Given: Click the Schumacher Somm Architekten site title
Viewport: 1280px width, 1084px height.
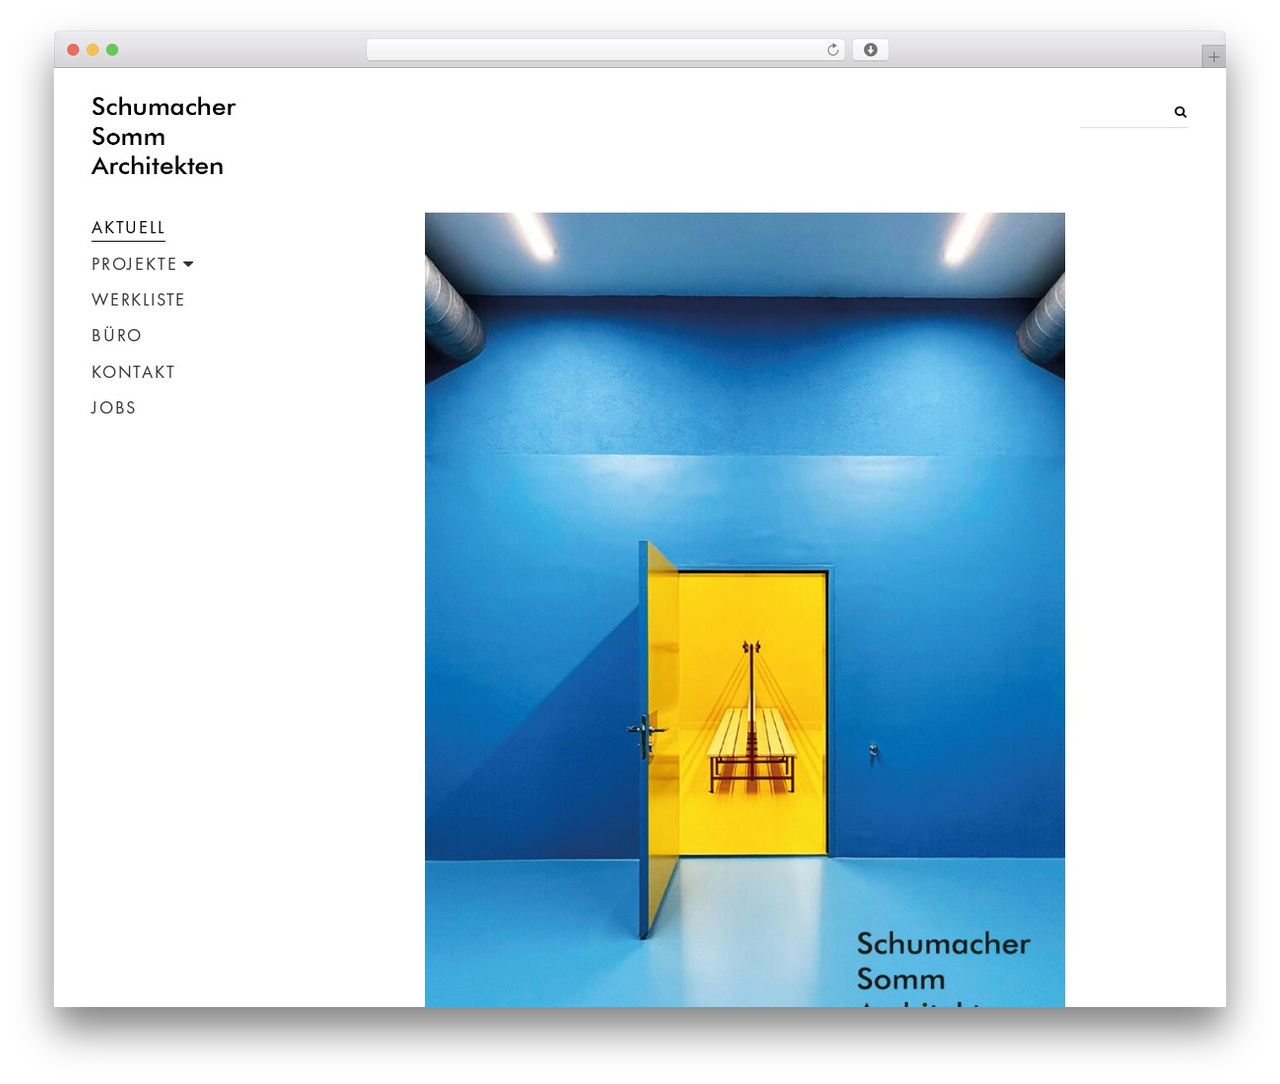Looking at the screenshot, I should click(163, 136).
